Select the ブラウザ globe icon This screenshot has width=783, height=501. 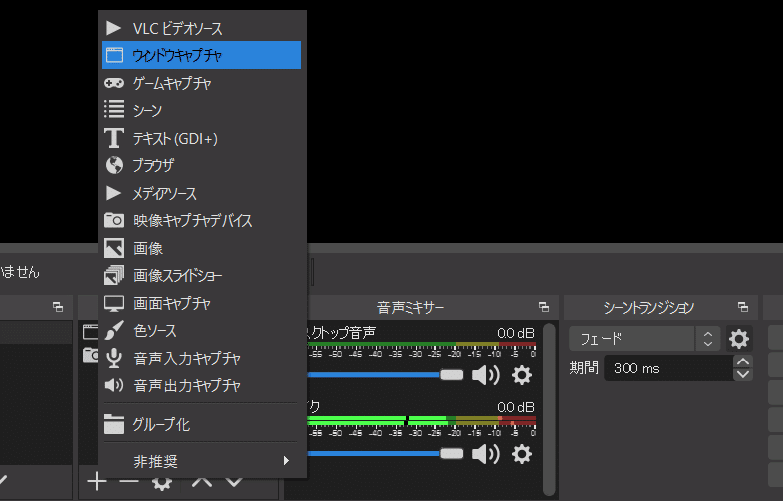(114, 165)
